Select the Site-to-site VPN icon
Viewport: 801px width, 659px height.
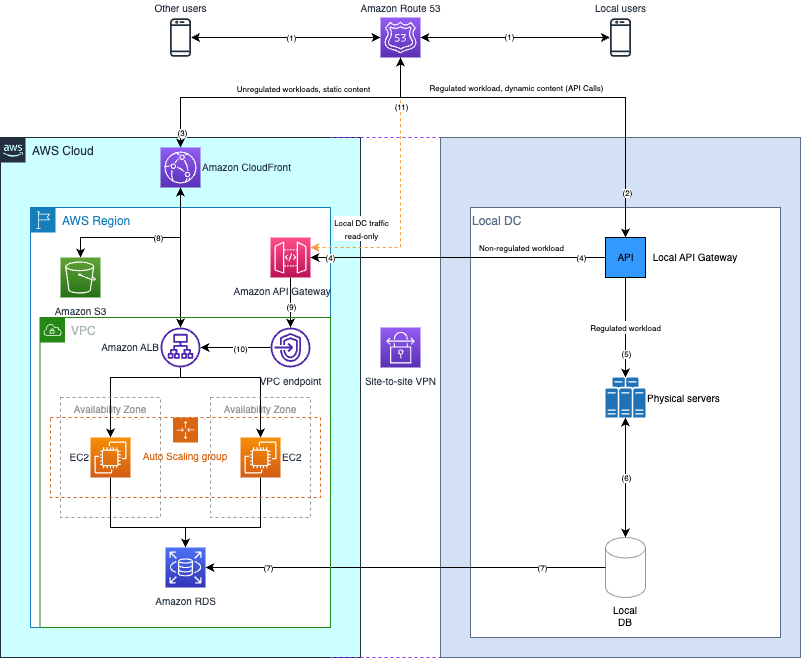click(x=400, y=347)
